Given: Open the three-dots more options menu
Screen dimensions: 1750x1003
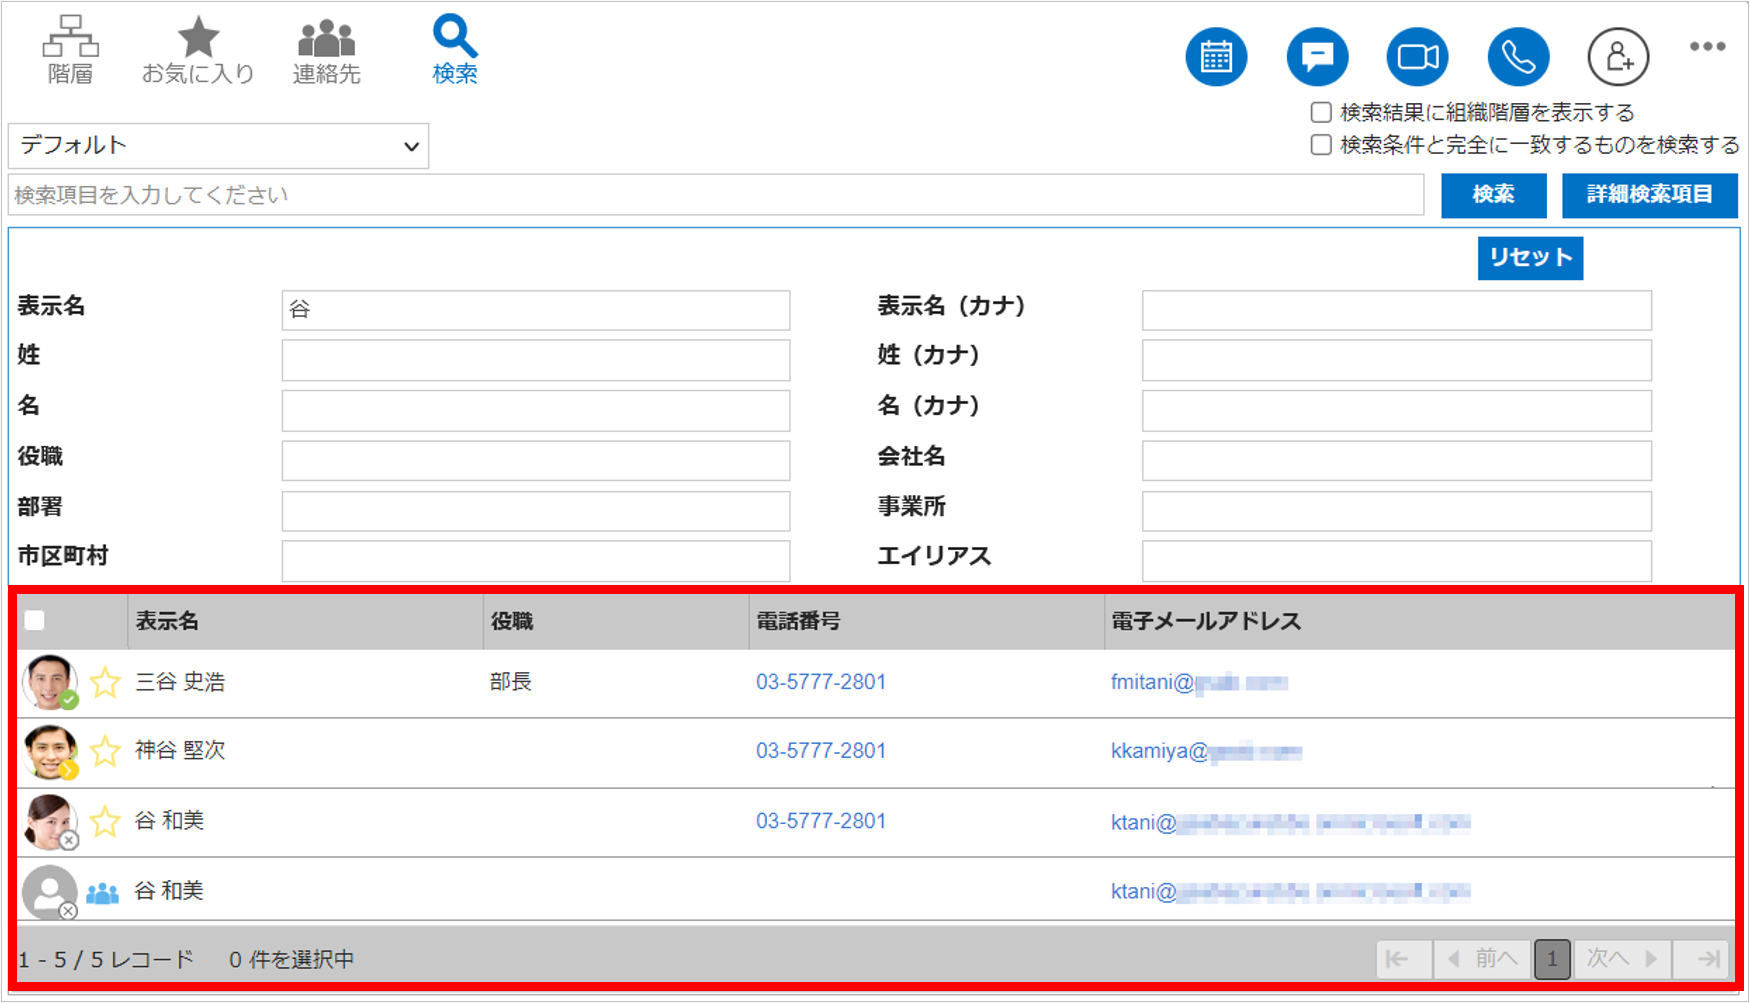Looking at the screenshot, I should [1707, 46].
